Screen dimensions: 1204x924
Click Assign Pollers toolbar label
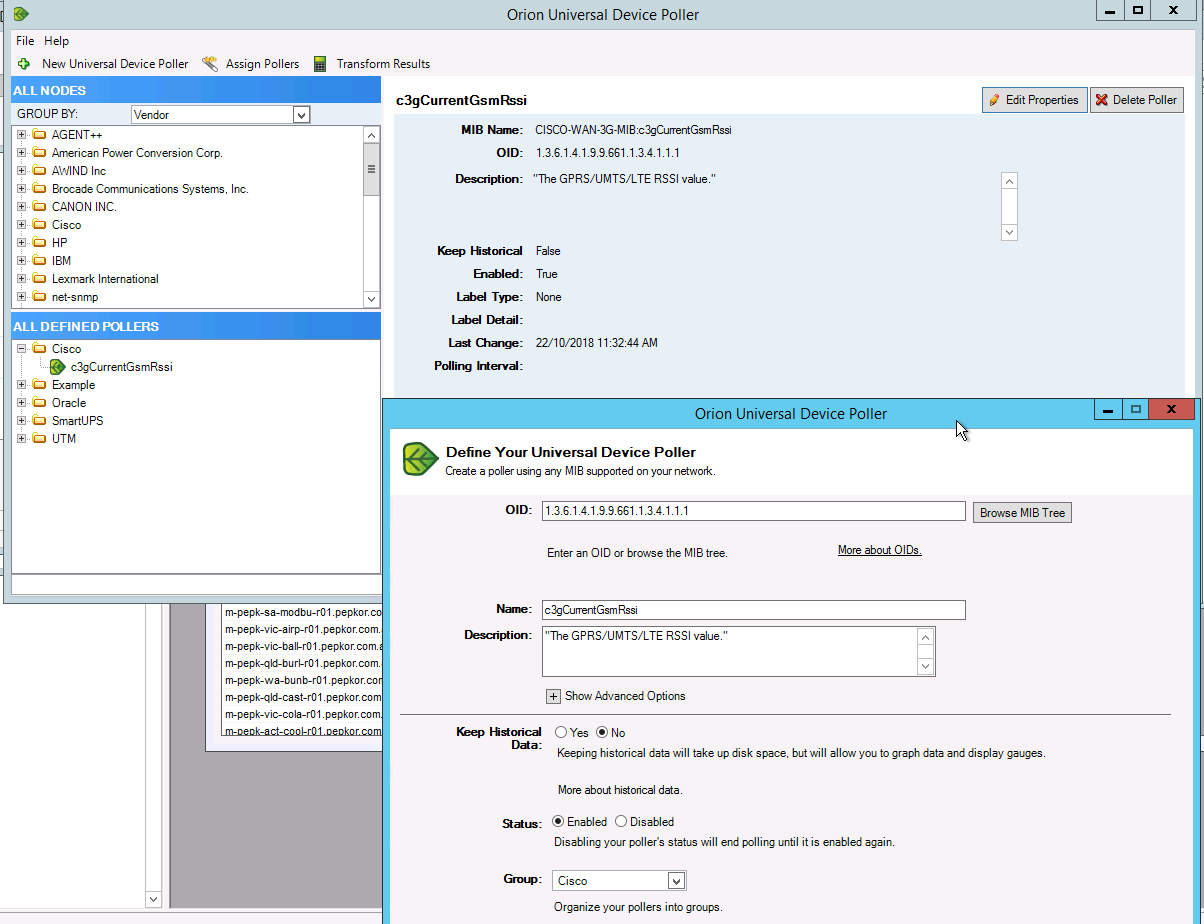tap(262, 64)
